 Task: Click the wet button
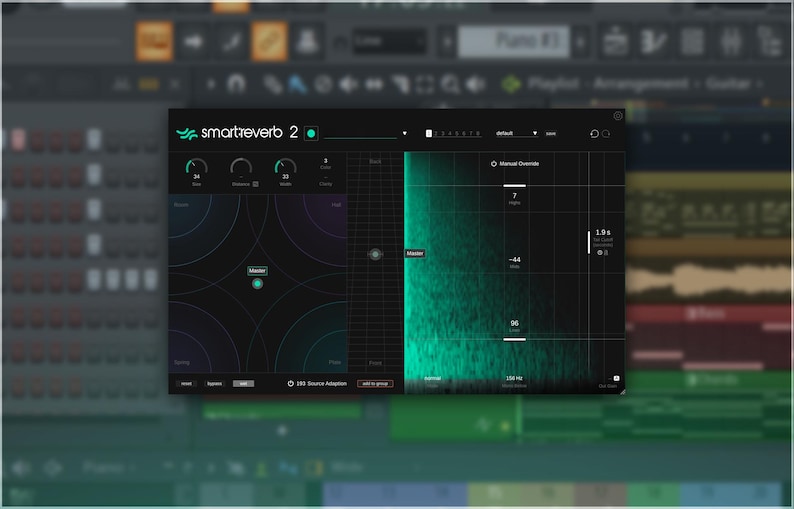point(244,384)
